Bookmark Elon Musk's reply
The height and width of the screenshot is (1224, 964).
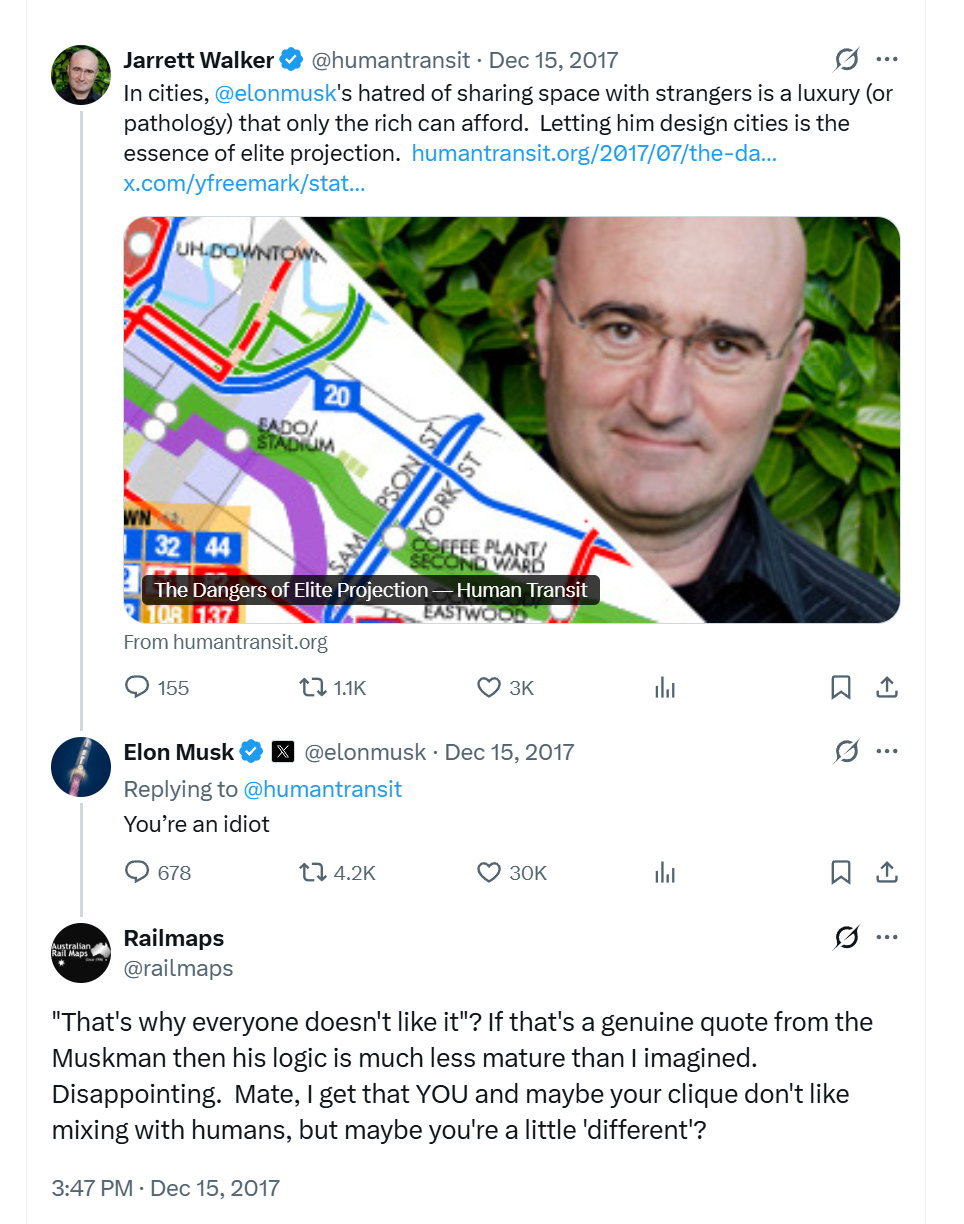click(841, 872)
